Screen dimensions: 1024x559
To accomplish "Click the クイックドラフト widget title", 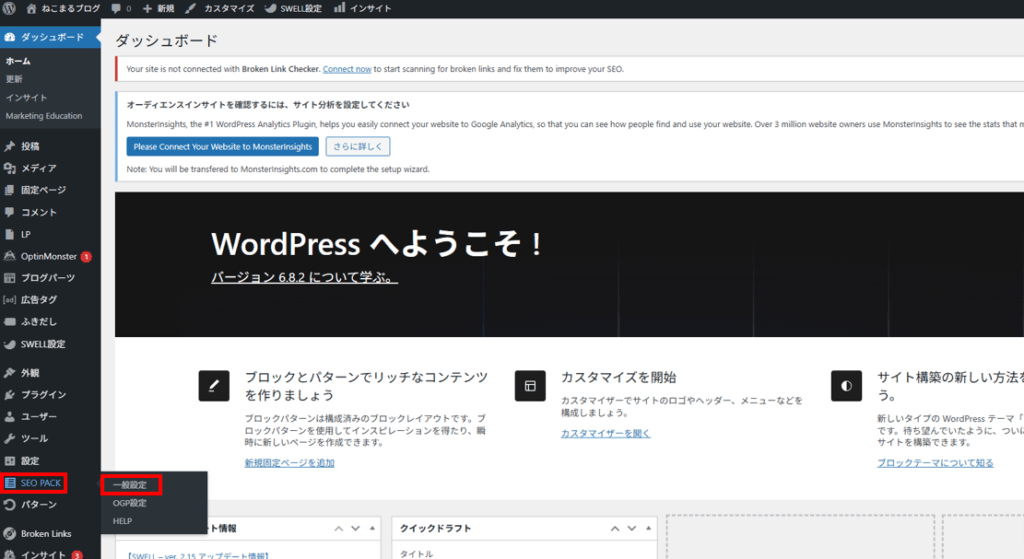I will [435, 528].
